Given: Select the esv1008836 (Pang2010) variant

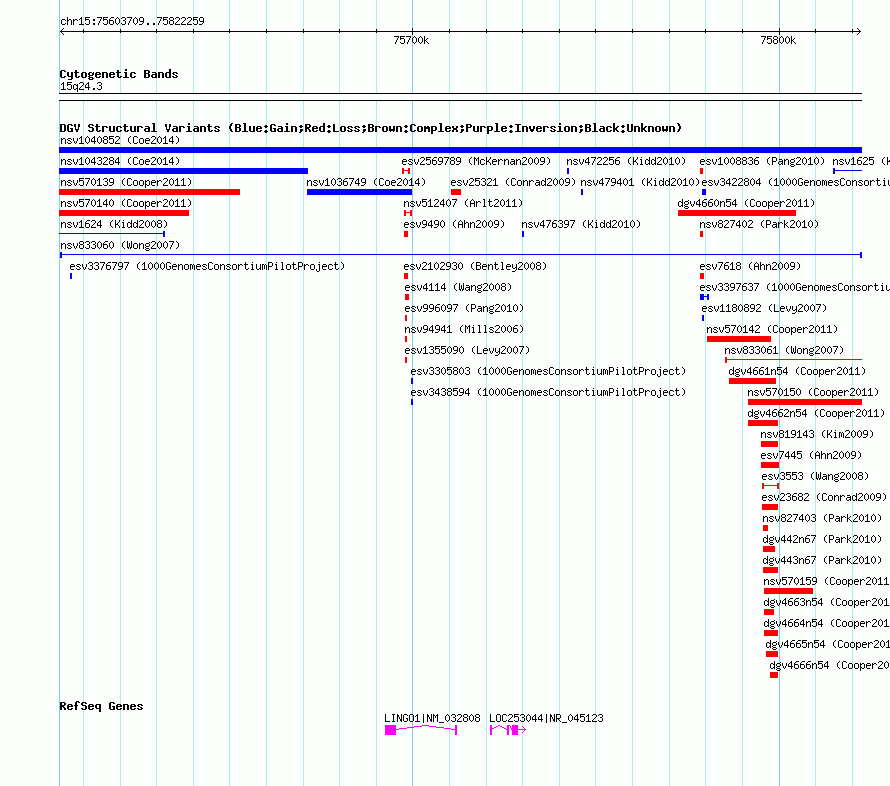Looking at the screenshot, I should (762, 161).
